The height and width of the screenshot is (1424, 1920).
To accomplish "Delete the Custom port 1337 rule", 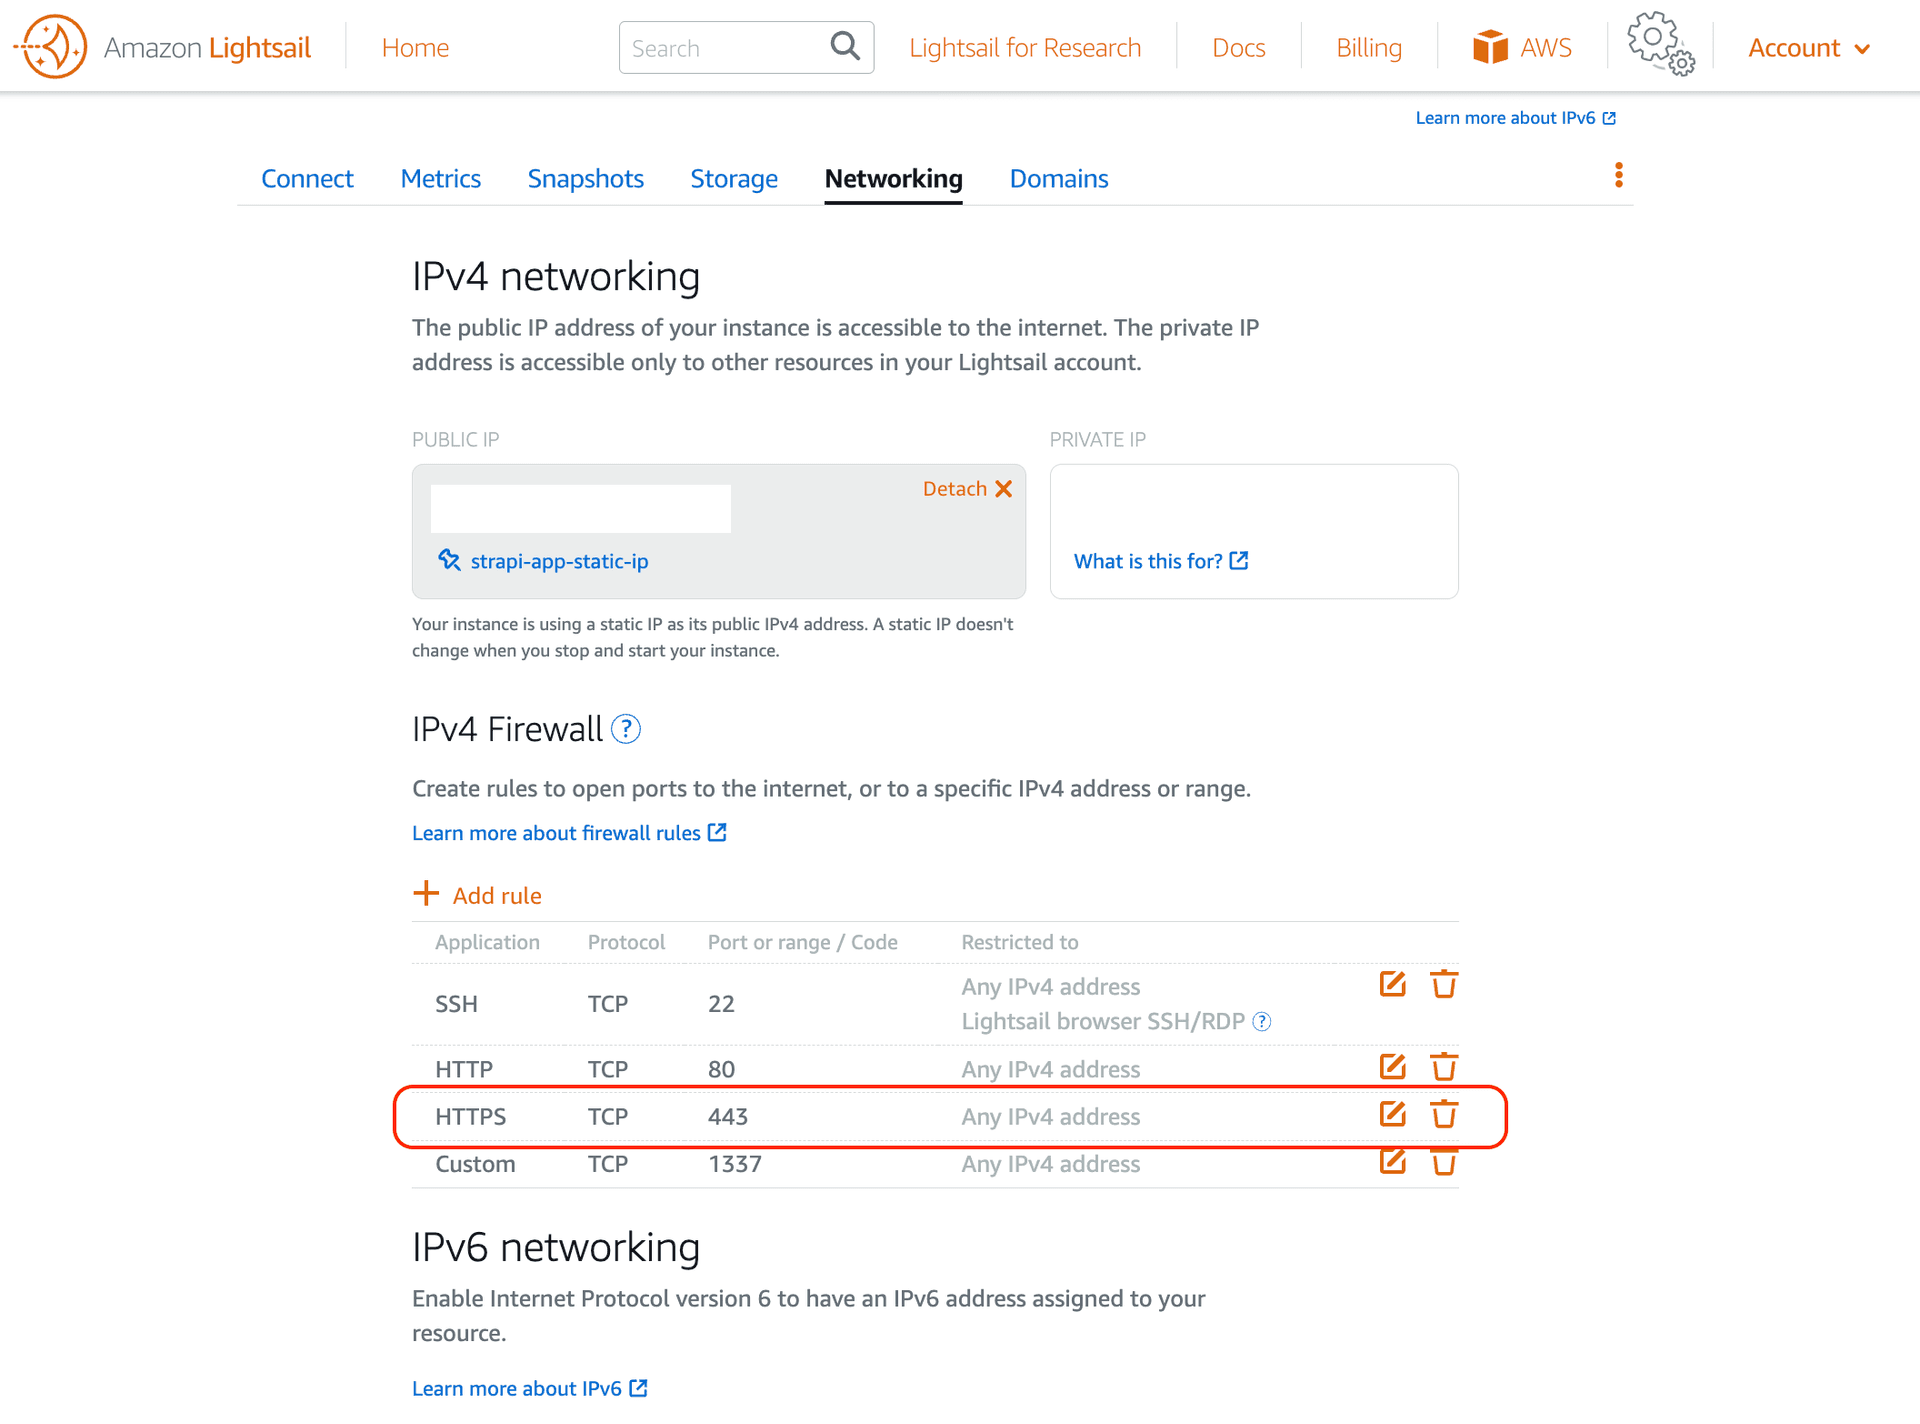I will [x=1444, y=1162].
